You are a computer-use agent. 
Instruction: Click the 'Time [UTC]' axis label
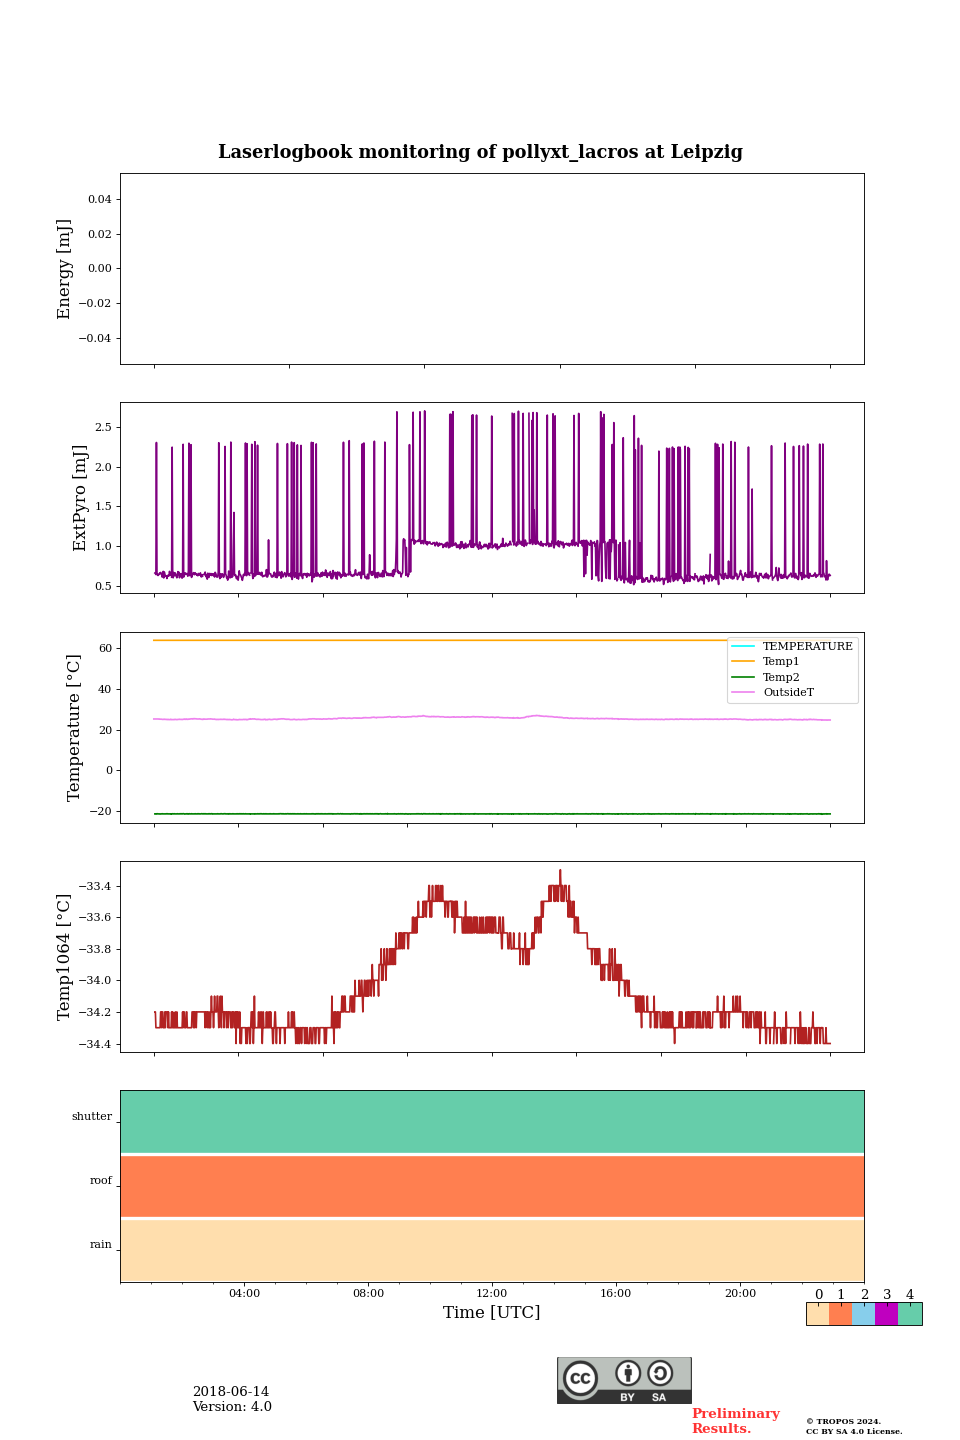coord(492,1313)
